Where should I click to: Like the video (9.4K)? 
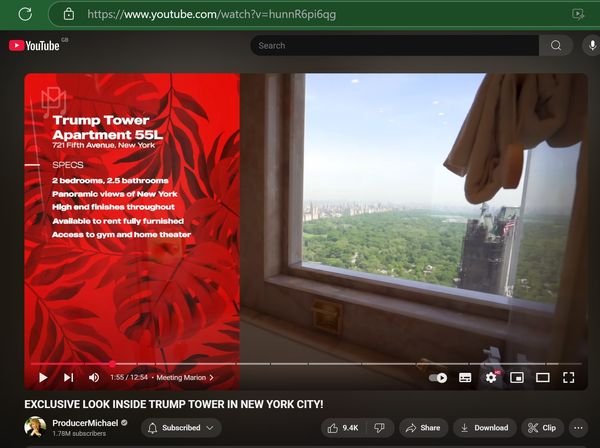343,428
